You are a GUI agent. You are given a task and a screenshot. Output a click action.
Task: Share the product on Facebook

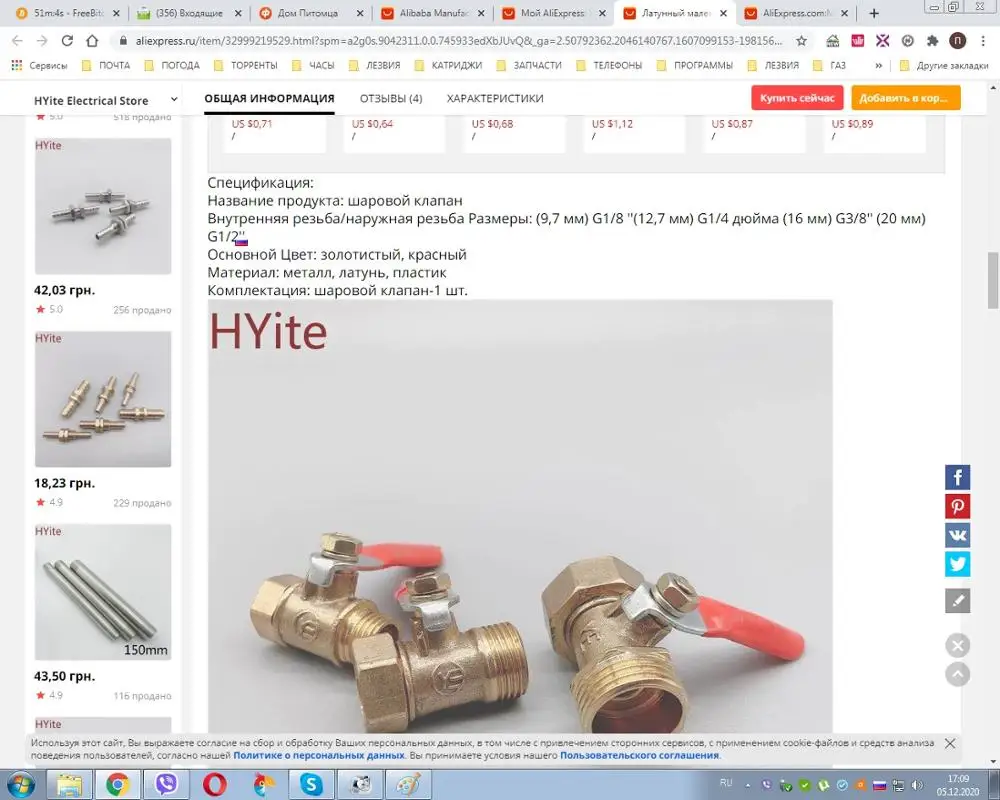pyautogui.click(x=957, y=477)
